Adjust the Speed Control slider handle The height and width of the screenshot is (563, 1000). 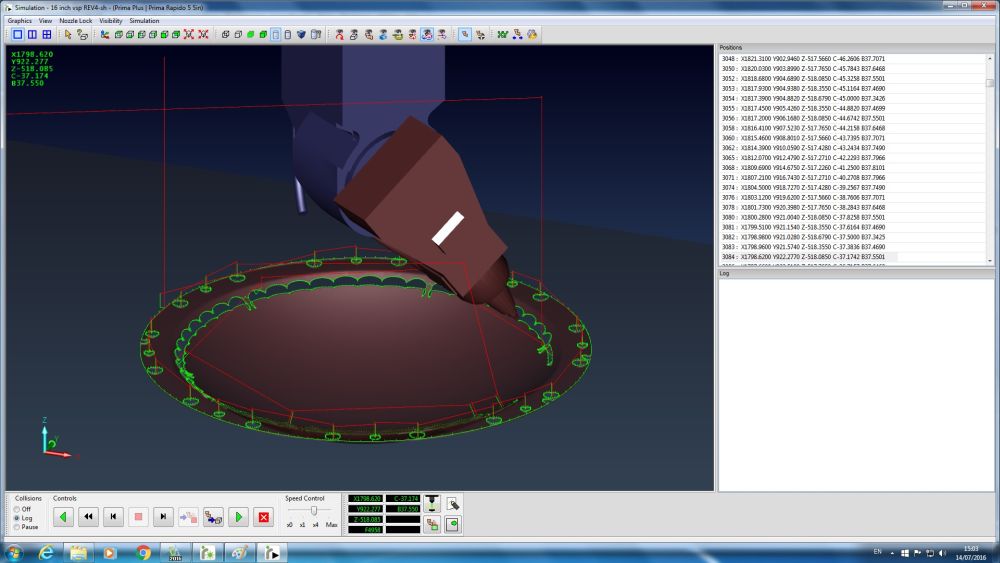[x=314, y=510]
